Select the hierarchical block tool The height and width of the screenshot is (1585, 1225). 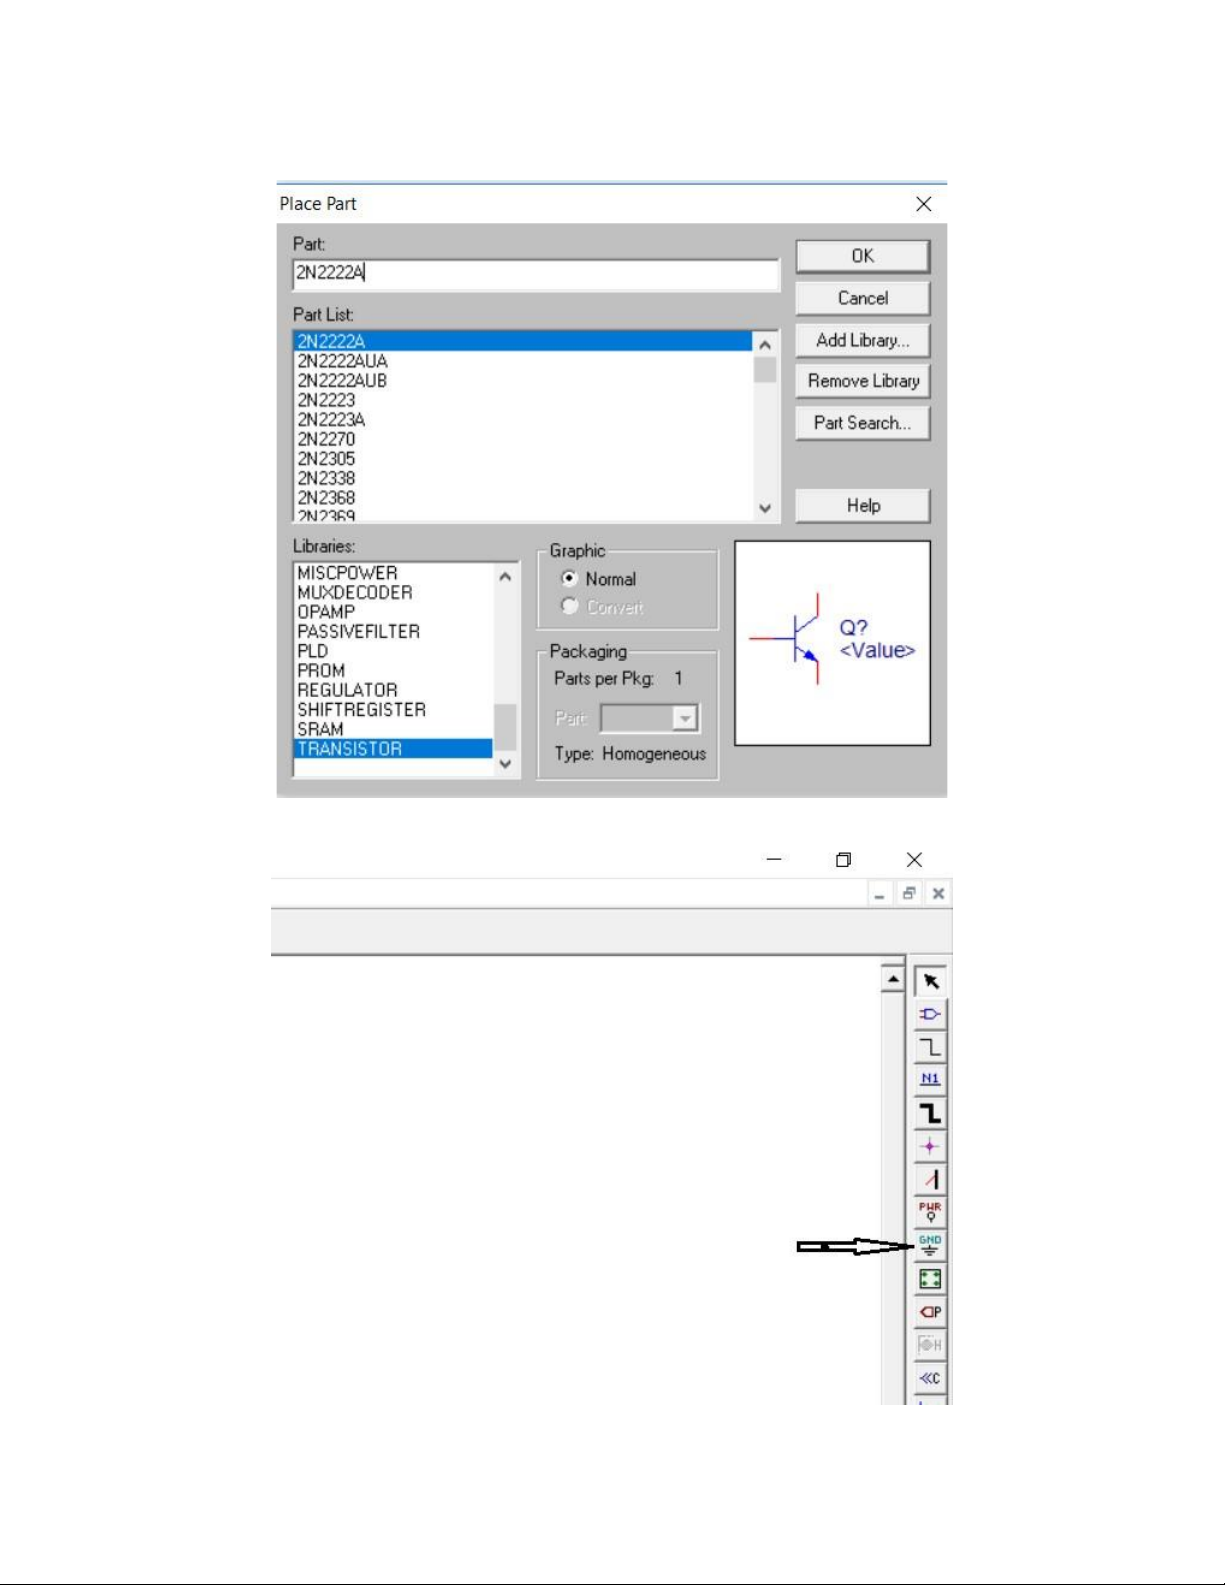pyautogui.click(x=930, y=1279)
